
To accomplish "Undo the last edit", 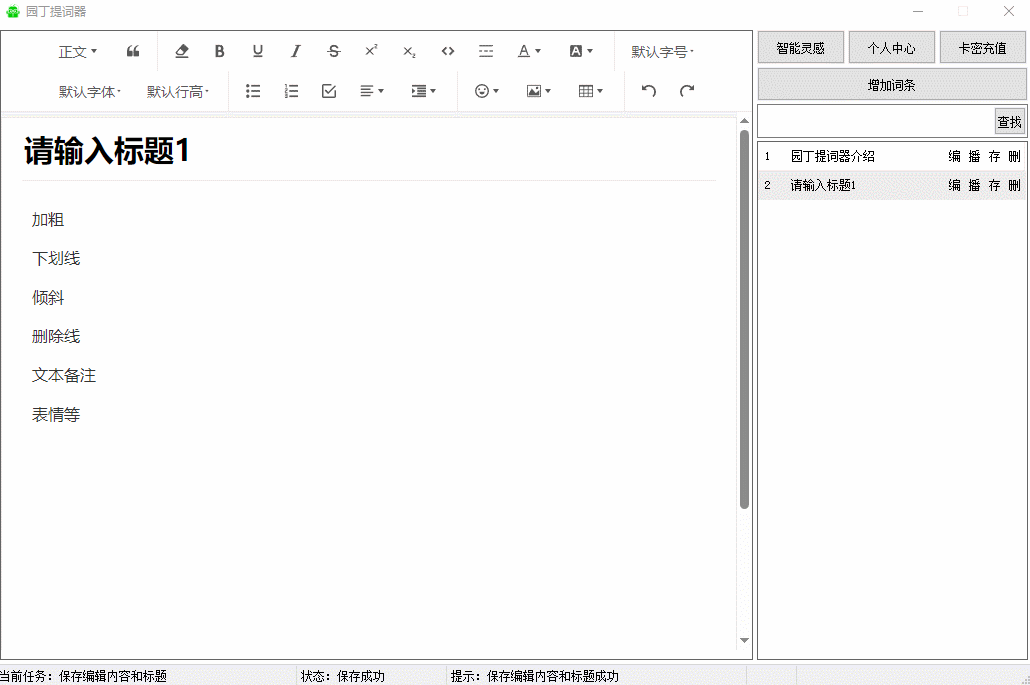I will pyautogui.click(x=649, y=91).
